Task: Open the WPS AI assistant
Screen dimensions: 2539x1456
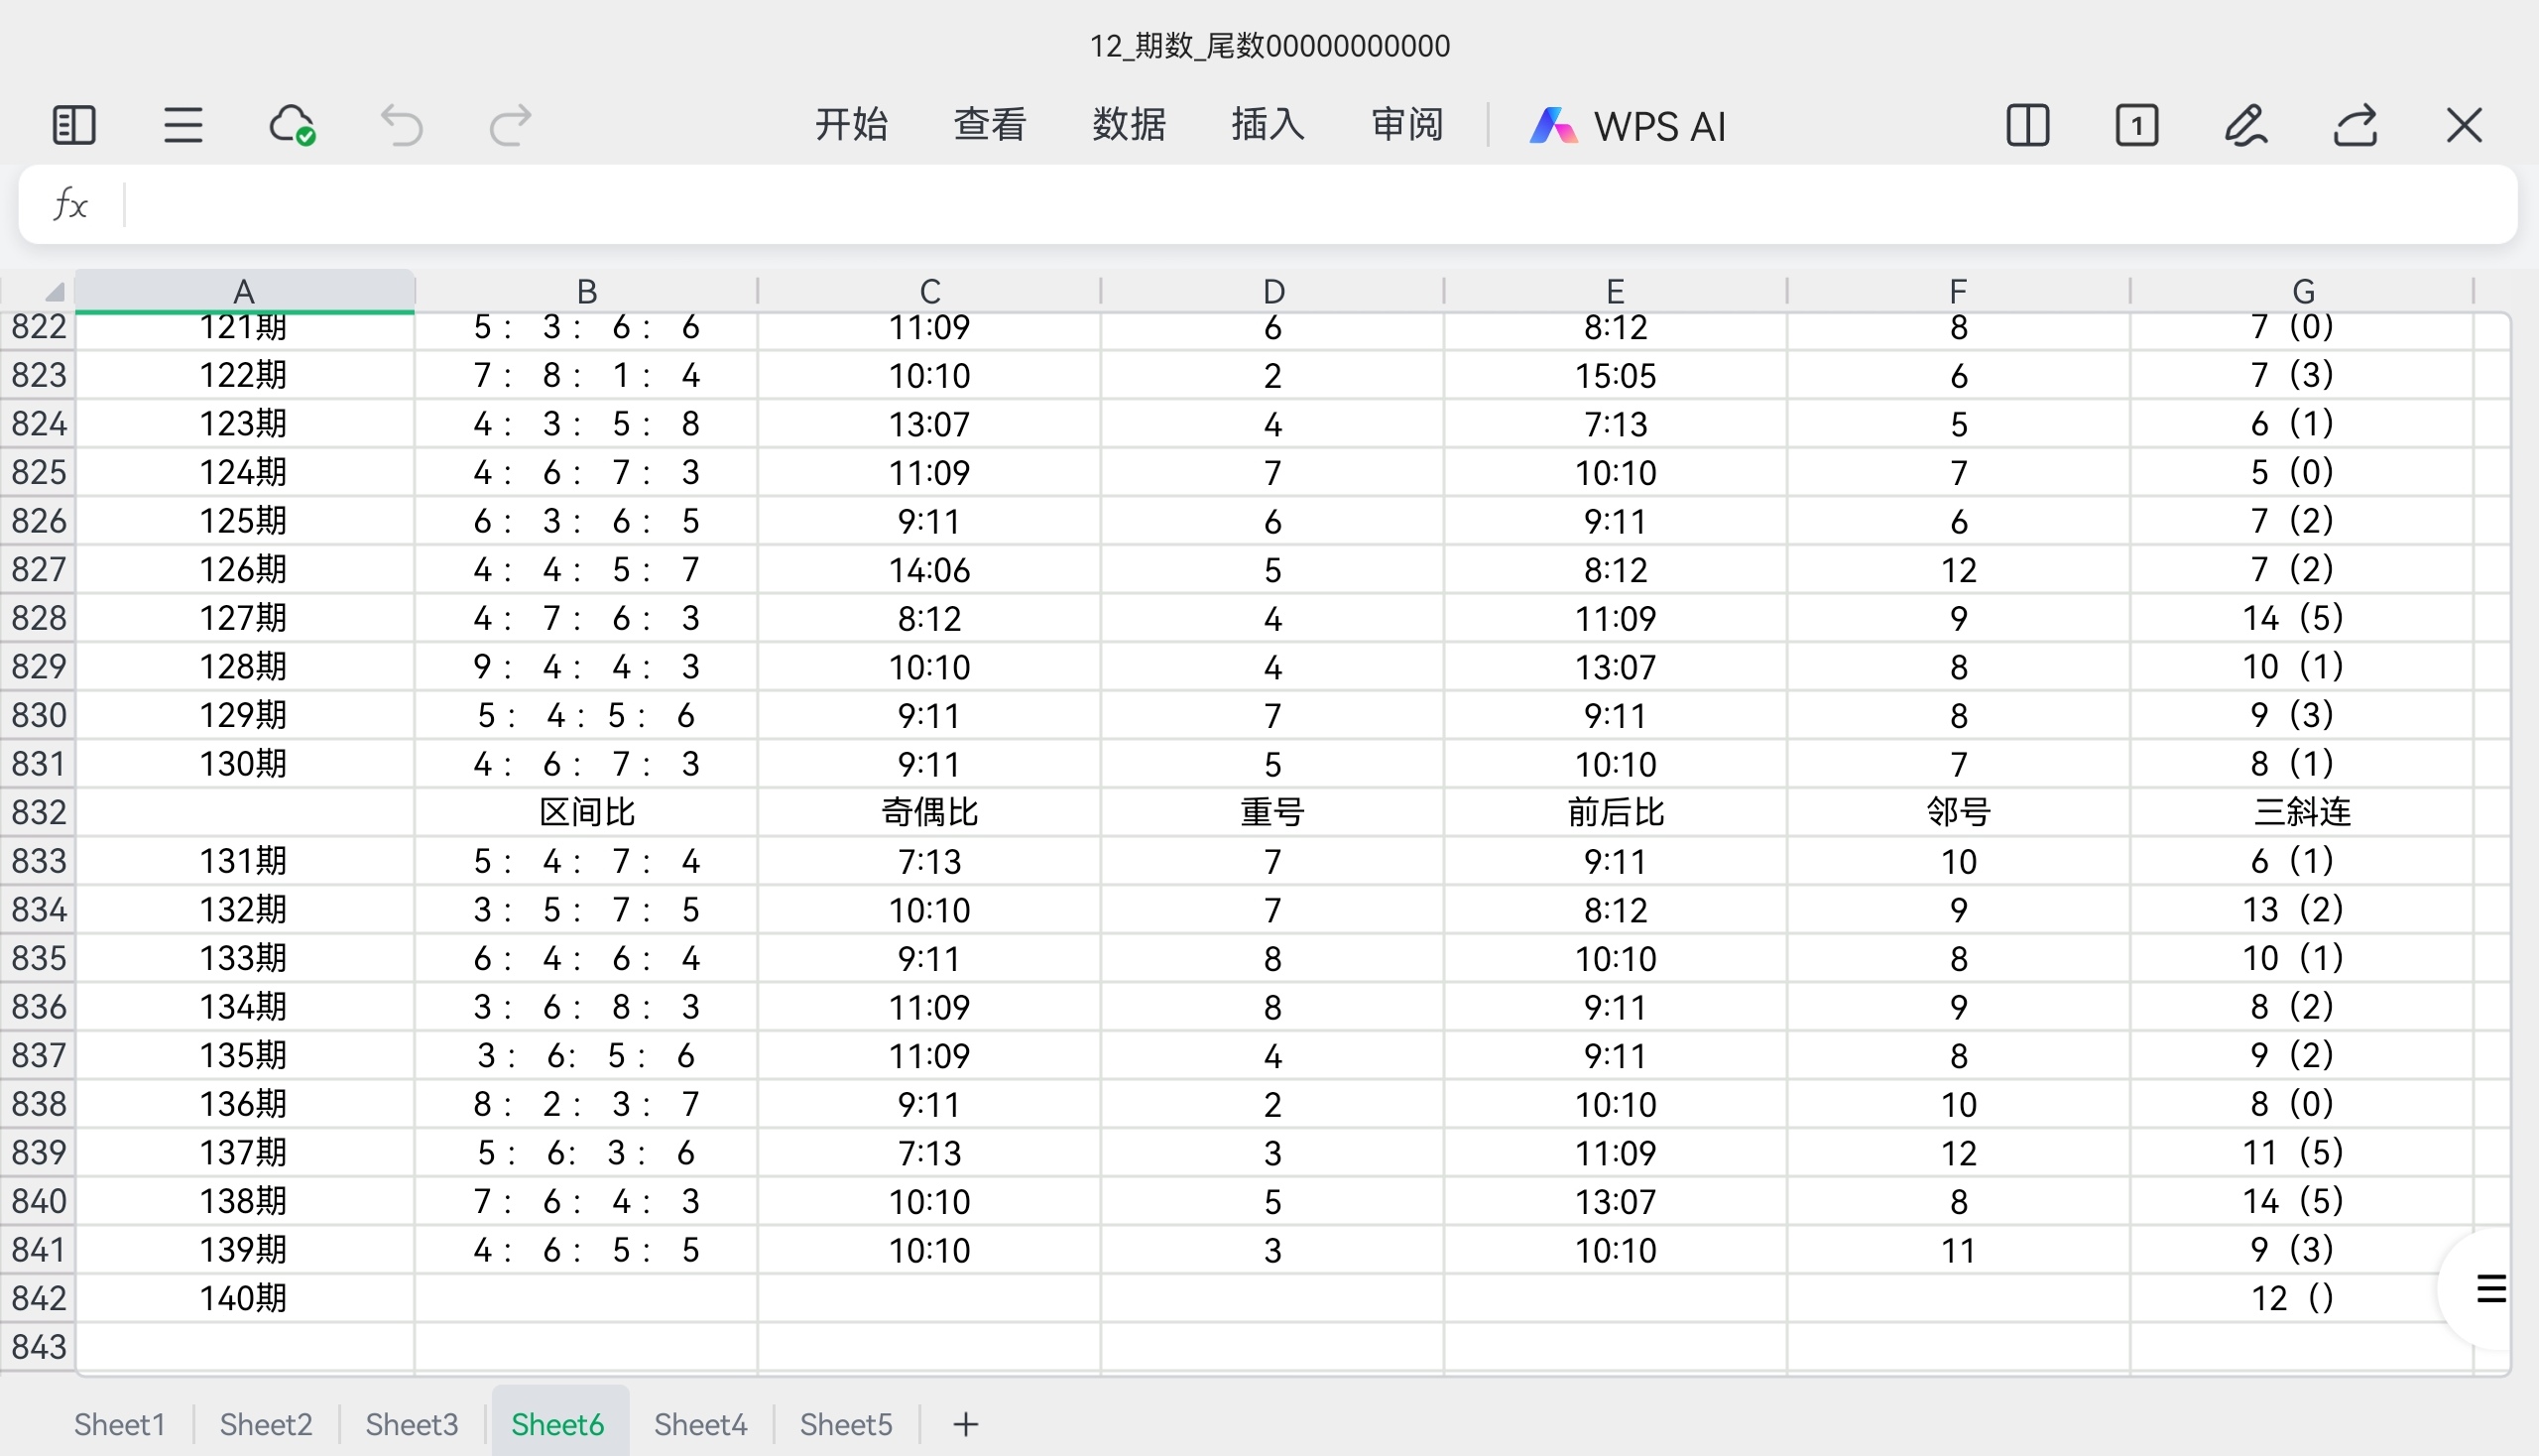Action: (1628, 126)
